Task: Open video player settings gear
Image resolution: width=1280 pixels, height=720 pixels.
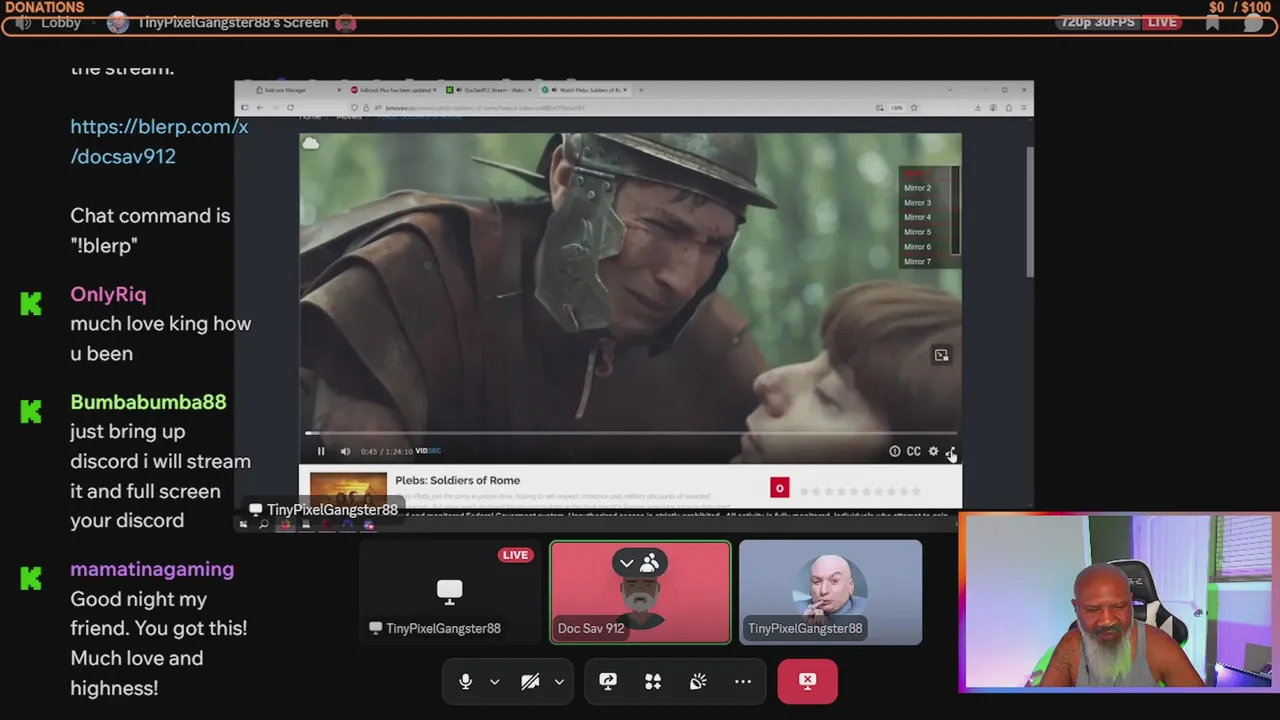Action: pyautogui.click(x=933, y=451)
